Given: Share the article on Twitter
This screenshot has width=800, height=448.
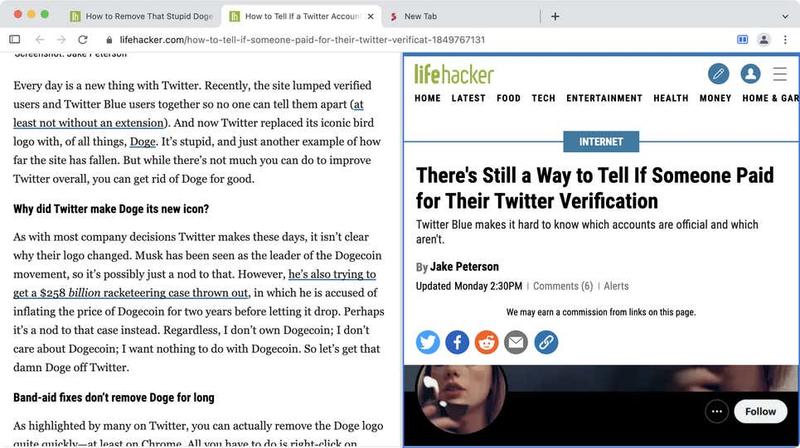Looking at the screenshot, I should click(428, 343).
